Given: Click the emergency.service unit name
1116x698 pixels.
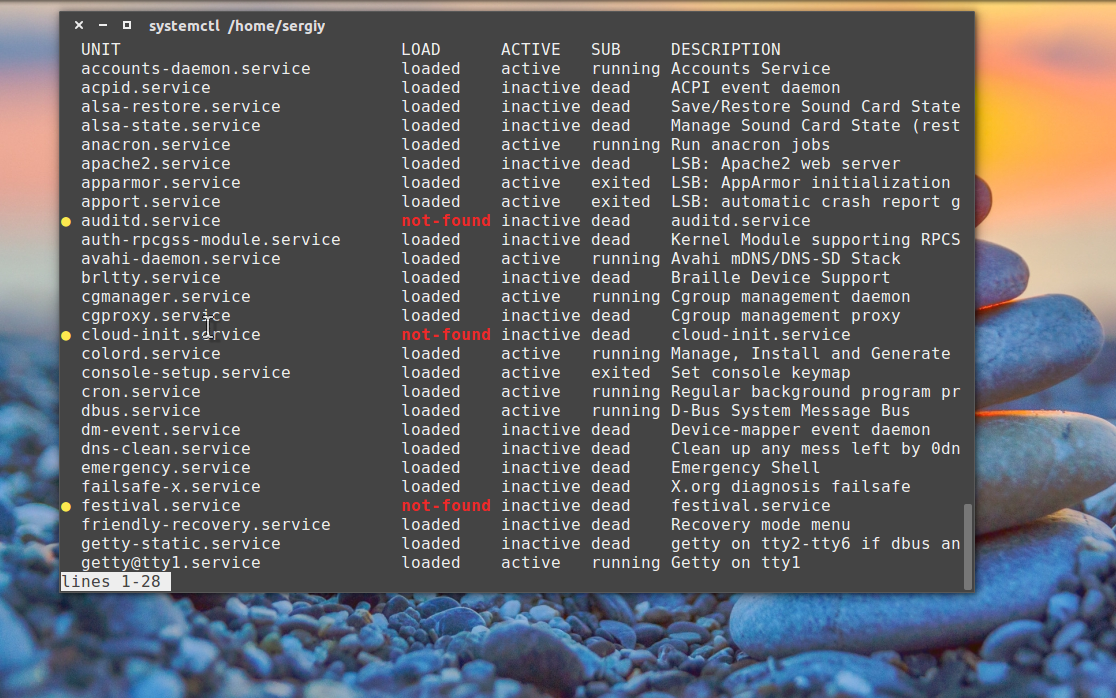Looking at the screenshot, I should [165, 468].
